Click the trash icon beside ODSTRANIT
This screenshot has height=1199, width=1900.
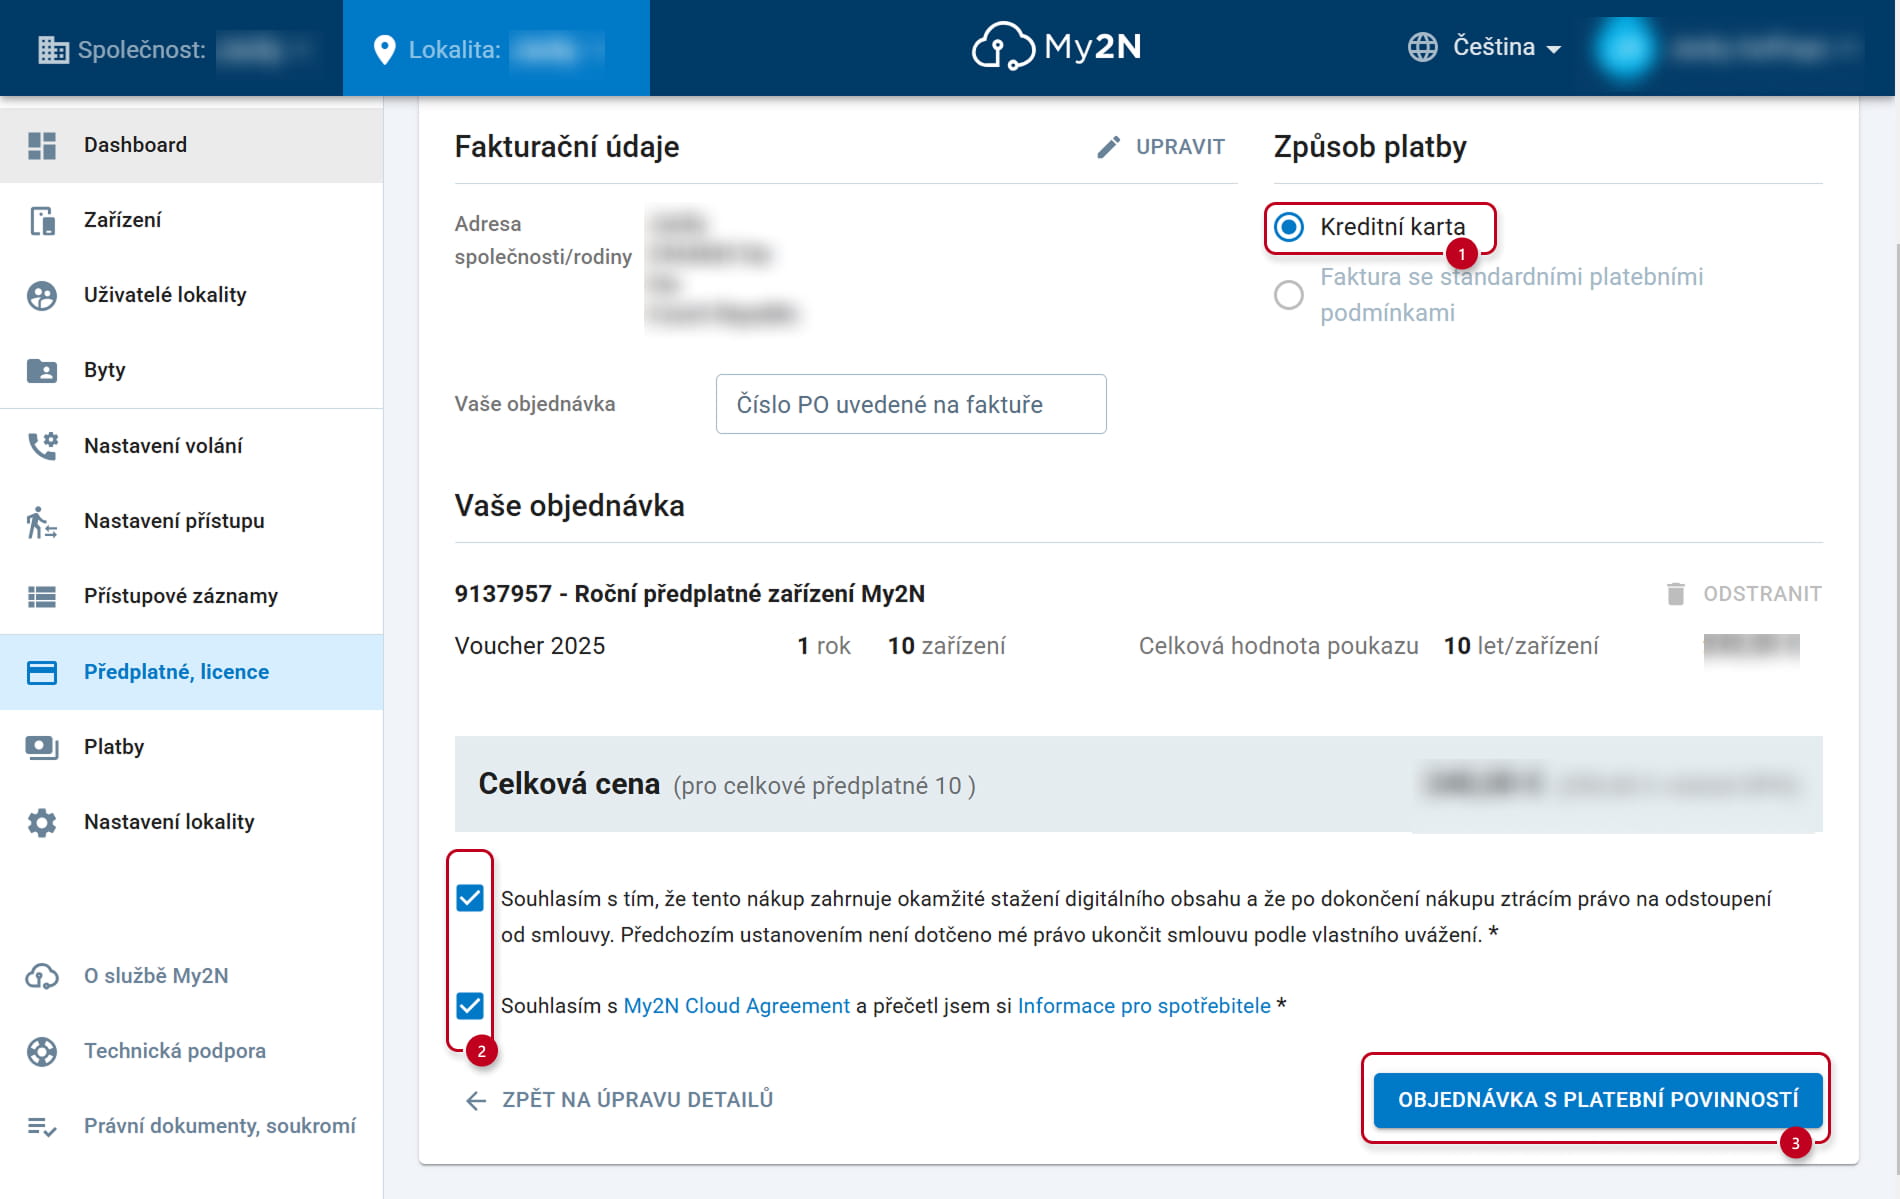tap(1676, 594)
